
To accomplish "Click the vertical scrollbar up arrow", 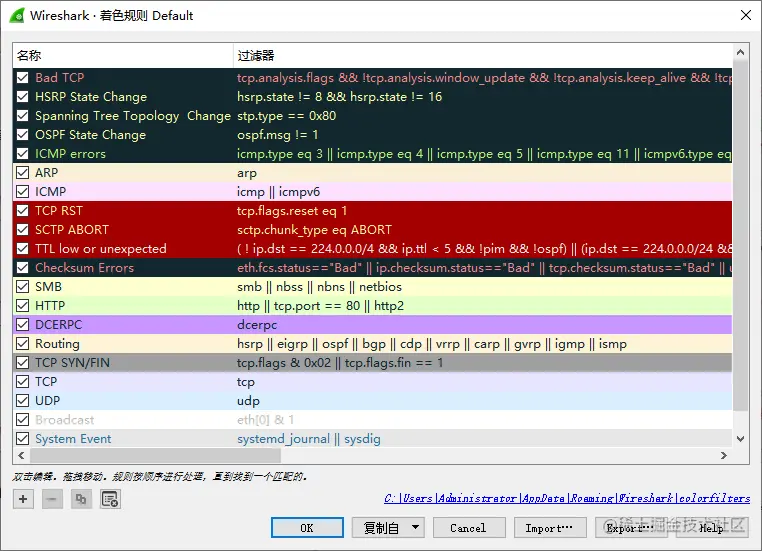I will coord(740,52).
